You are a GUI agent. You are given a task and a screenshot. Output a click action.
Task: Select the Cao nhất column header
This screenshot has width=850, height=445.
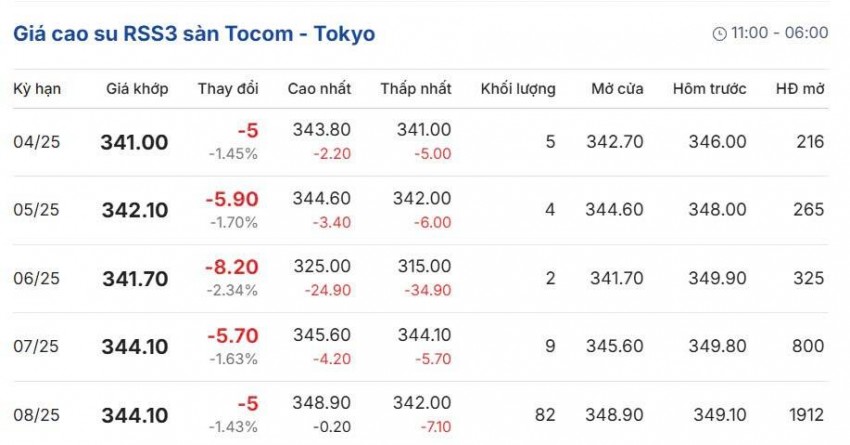point(319,89)
